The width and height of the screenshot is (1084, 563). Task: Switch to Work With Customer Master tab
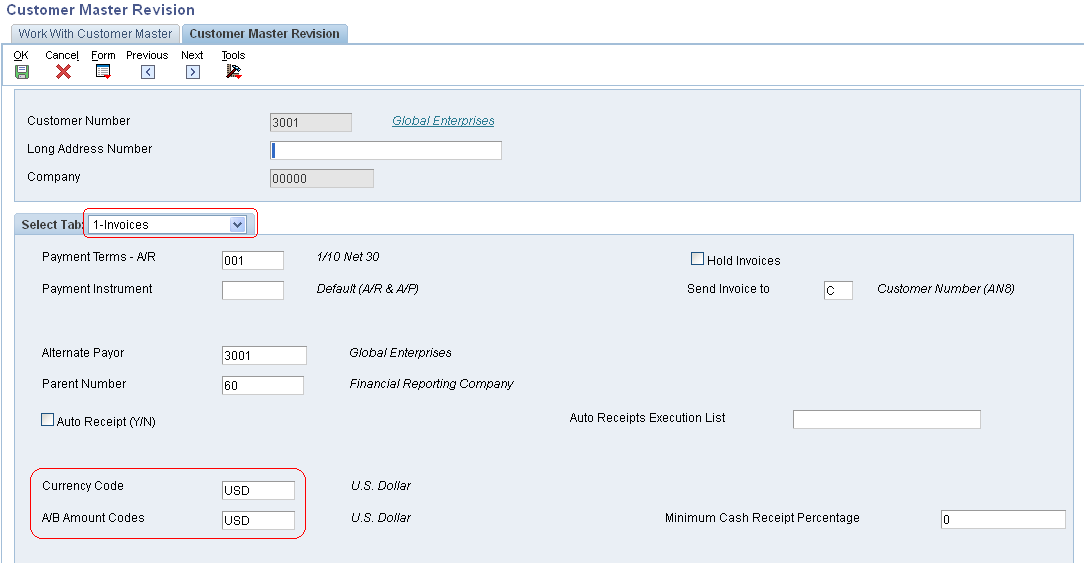(95, 34)
